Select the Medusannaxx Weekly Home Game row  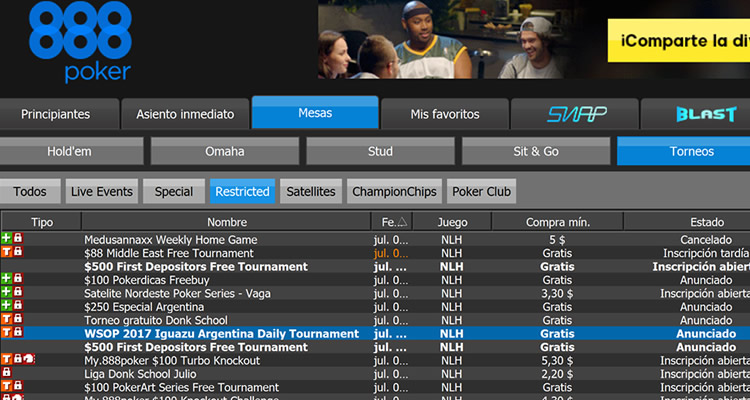tap(375, 240)
